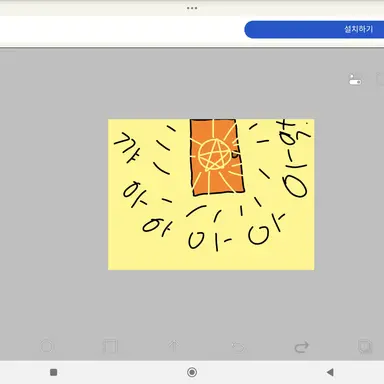Undo the last stroke with curved-left arrow
Screen dimensions: 384x384
point(238,347)
